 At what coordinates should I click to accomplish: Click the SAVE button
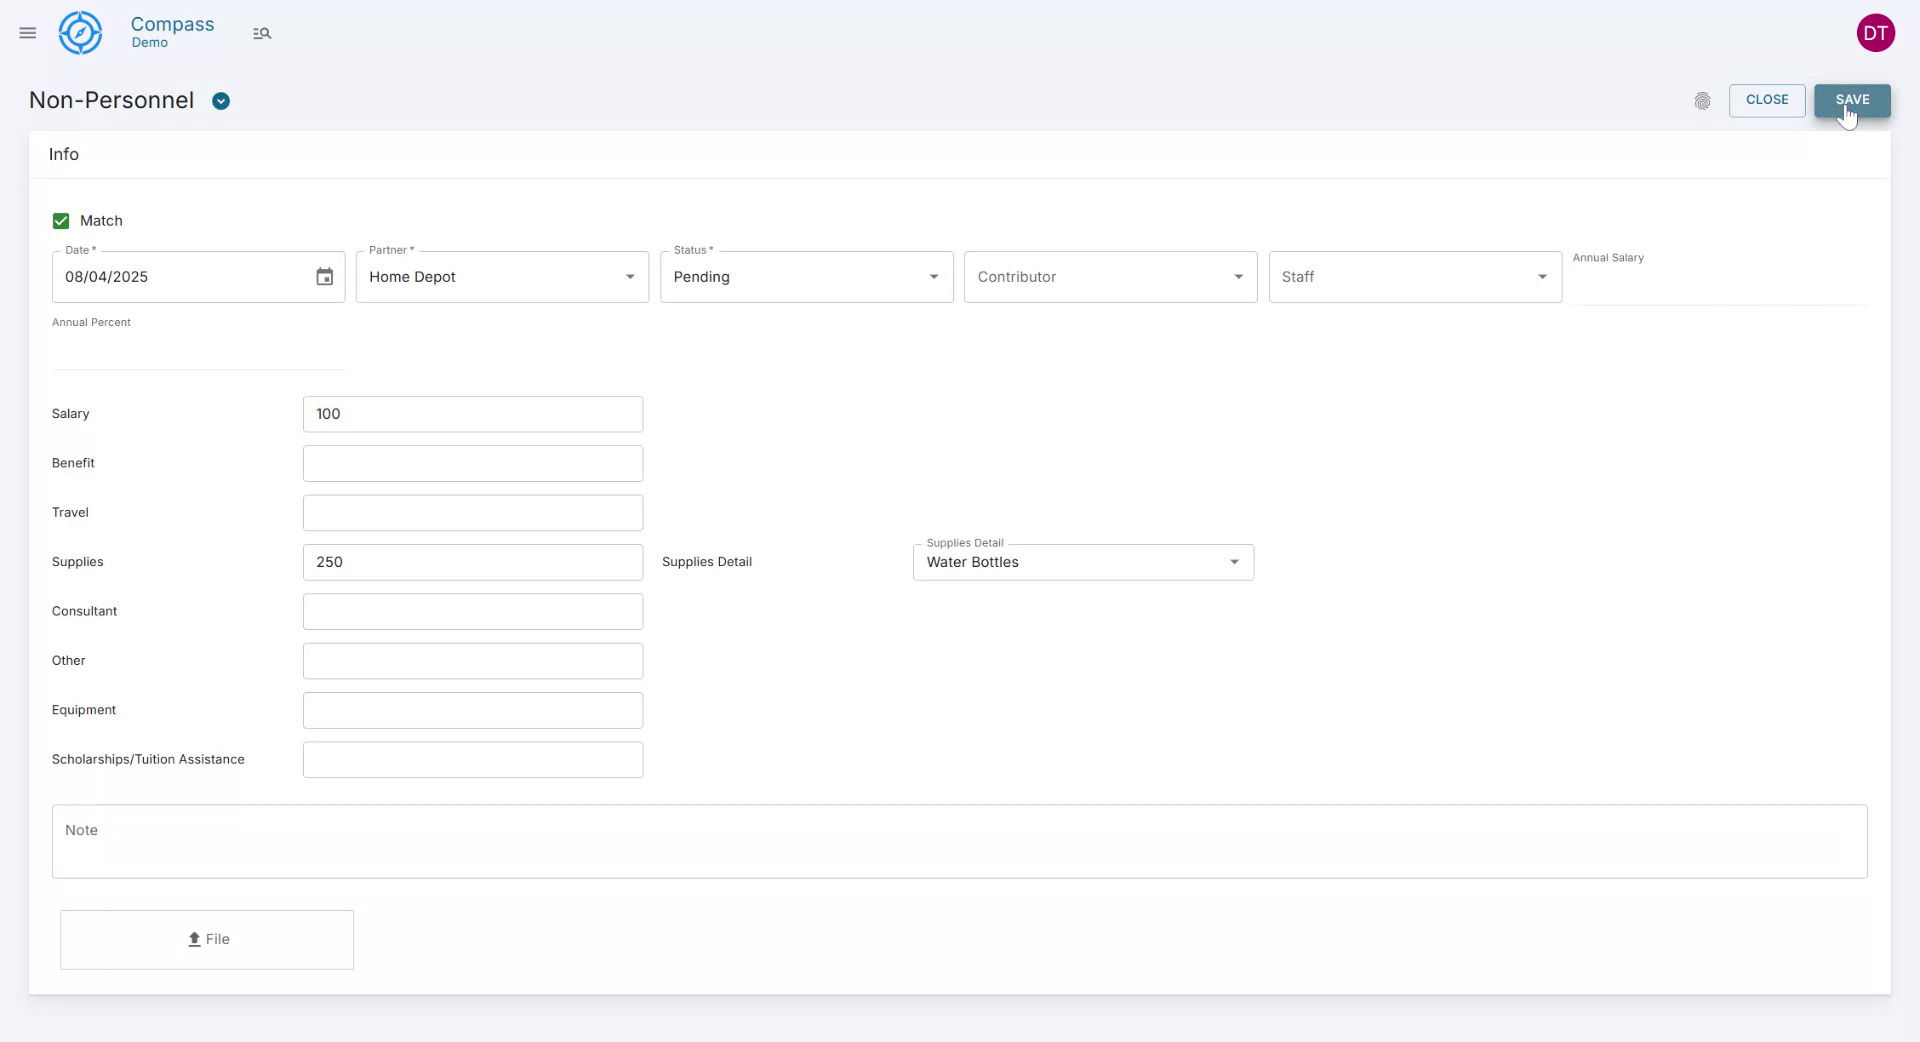pos(1852,100)
